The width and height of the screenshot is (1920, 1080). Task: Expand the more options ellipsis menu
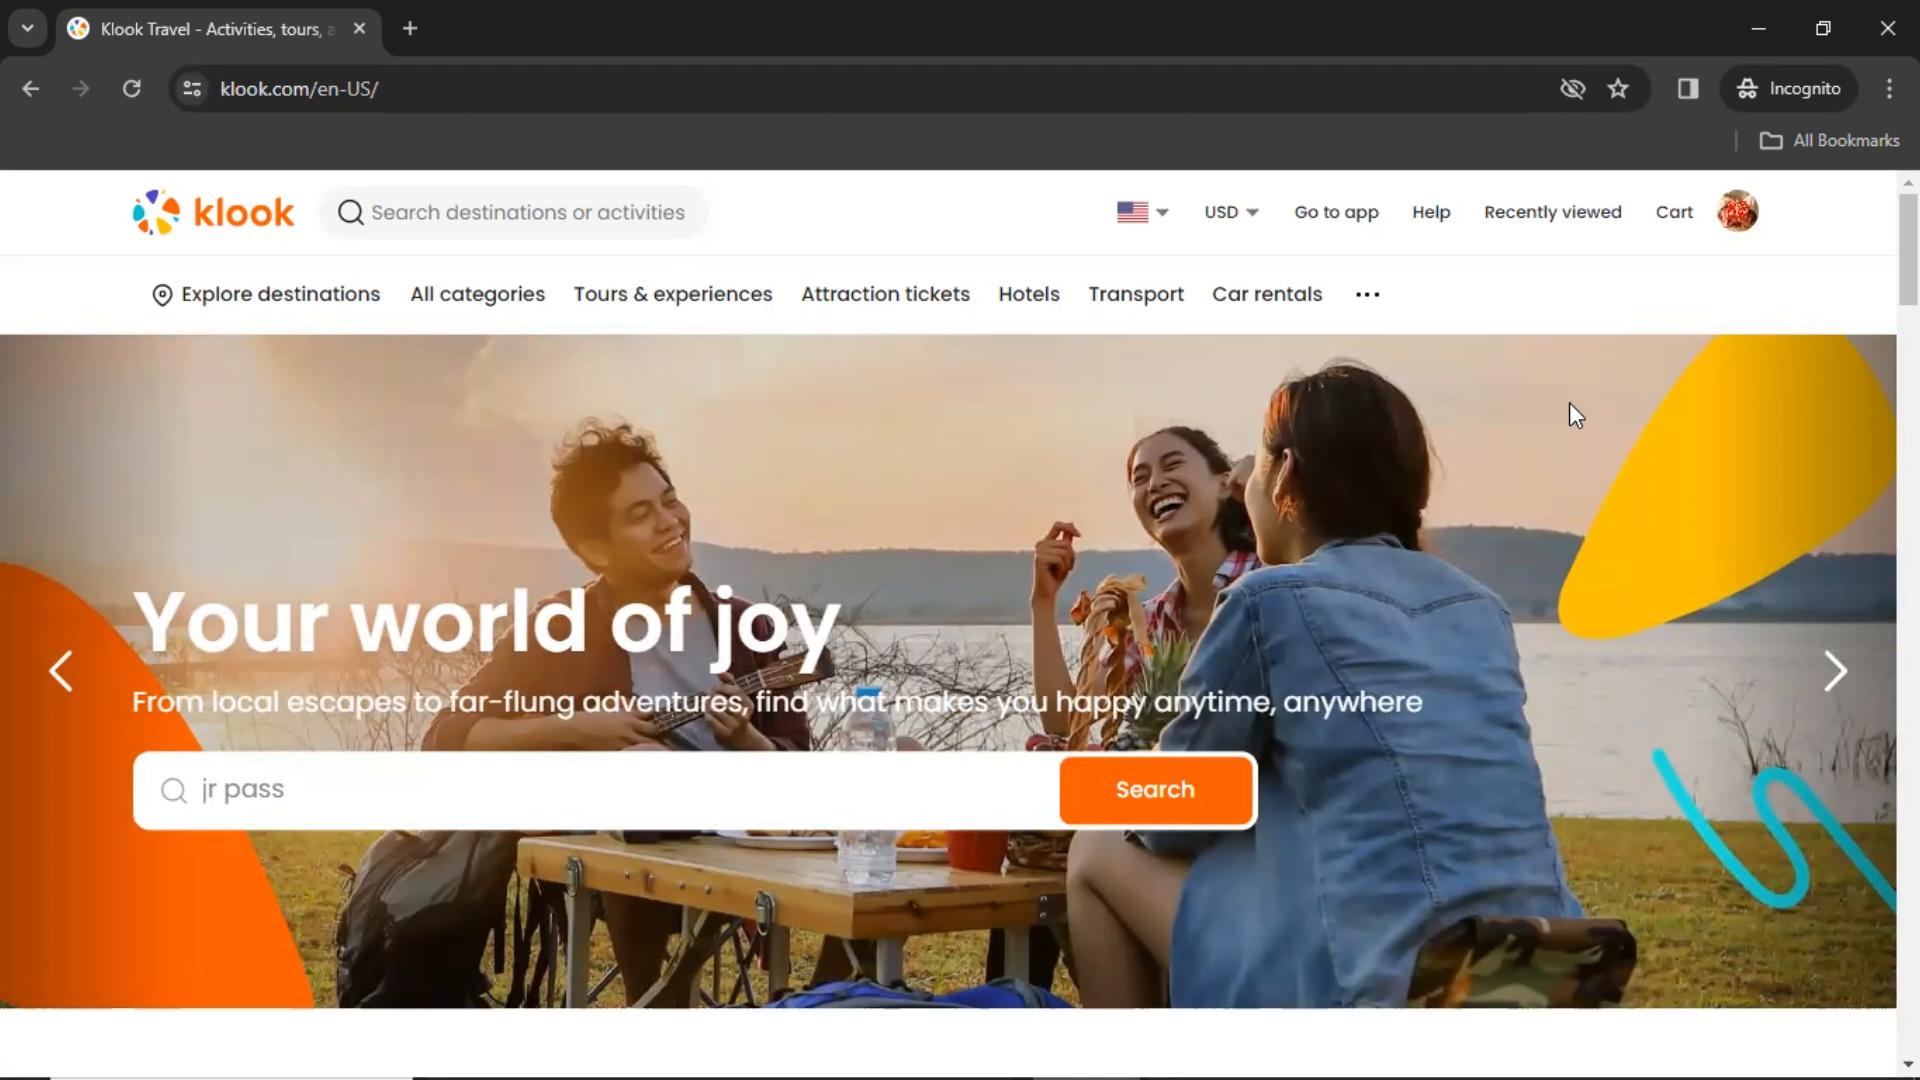point(1367,294)
